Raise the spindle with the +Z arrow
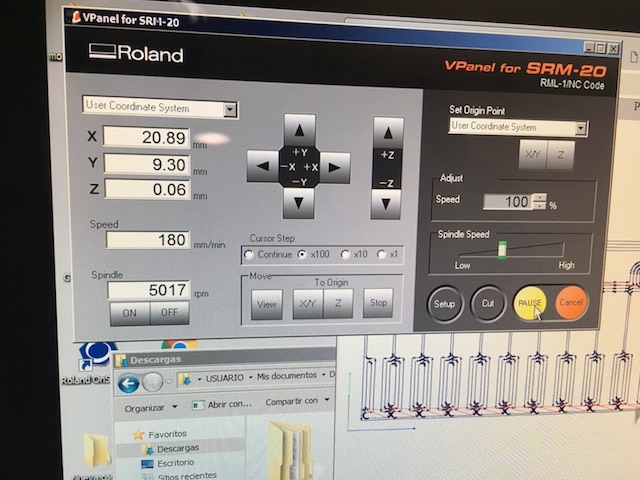640x480 pixels. (388, 133)
